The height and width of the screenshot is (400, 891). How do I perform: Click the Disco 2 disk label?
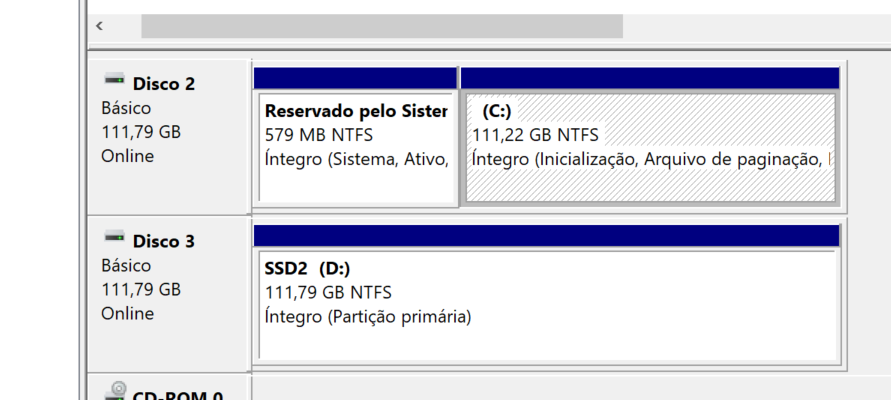tap(163, 83)
